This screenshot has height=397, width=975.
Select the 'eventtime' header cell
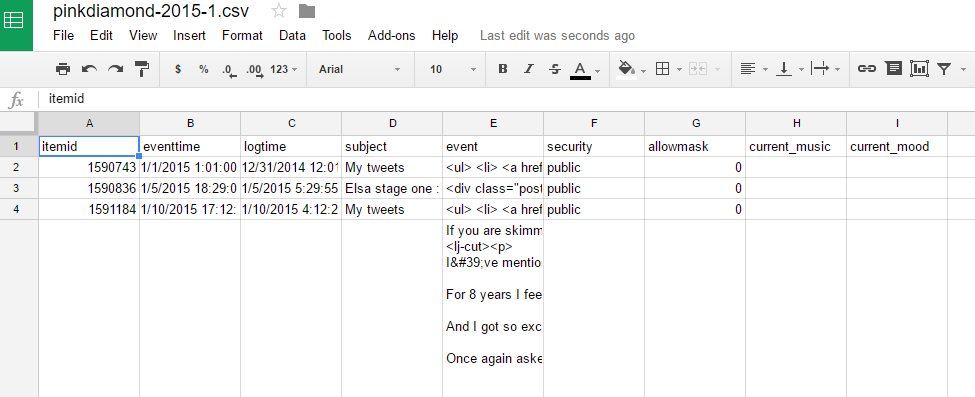[x=190, y=147]
